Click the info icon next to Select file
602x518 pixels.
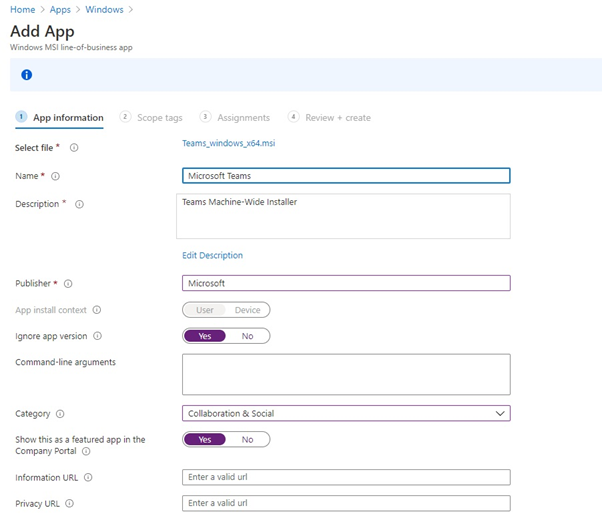pyautogui.click(x=74, y=148)
